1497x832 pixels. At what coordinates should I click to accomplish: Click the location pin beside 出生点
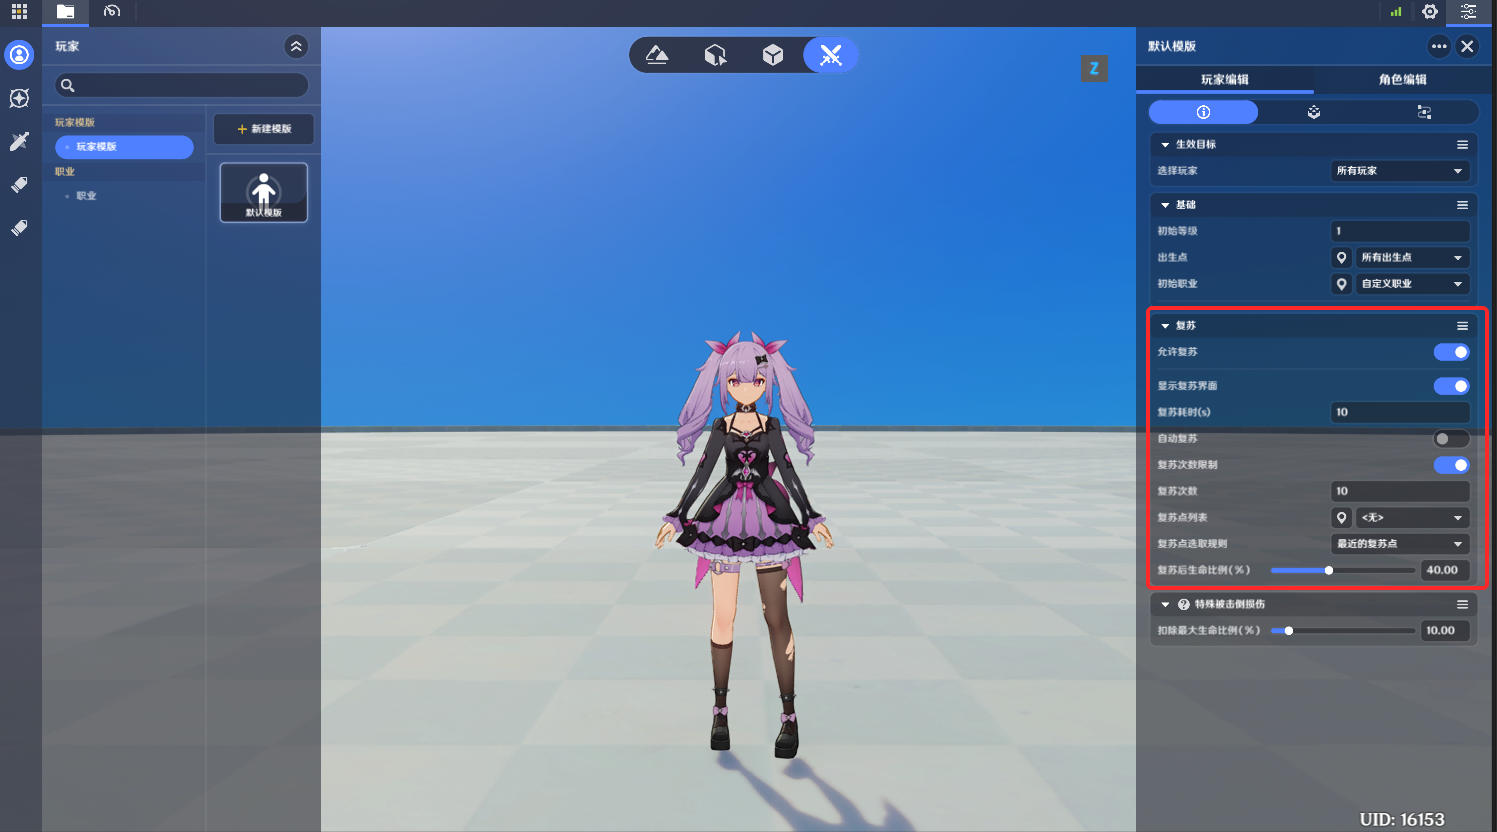tap(1342, 258)
